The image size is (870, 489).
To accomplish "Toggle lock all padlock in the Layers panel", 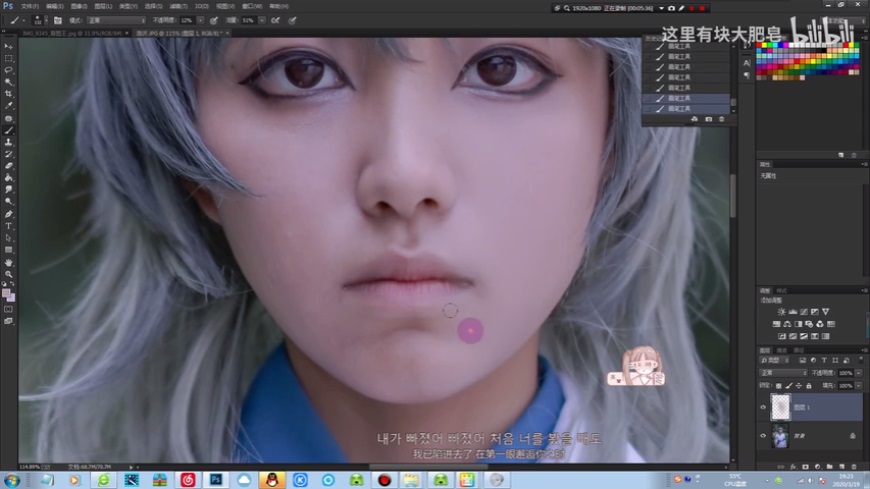I will point(808,386).
